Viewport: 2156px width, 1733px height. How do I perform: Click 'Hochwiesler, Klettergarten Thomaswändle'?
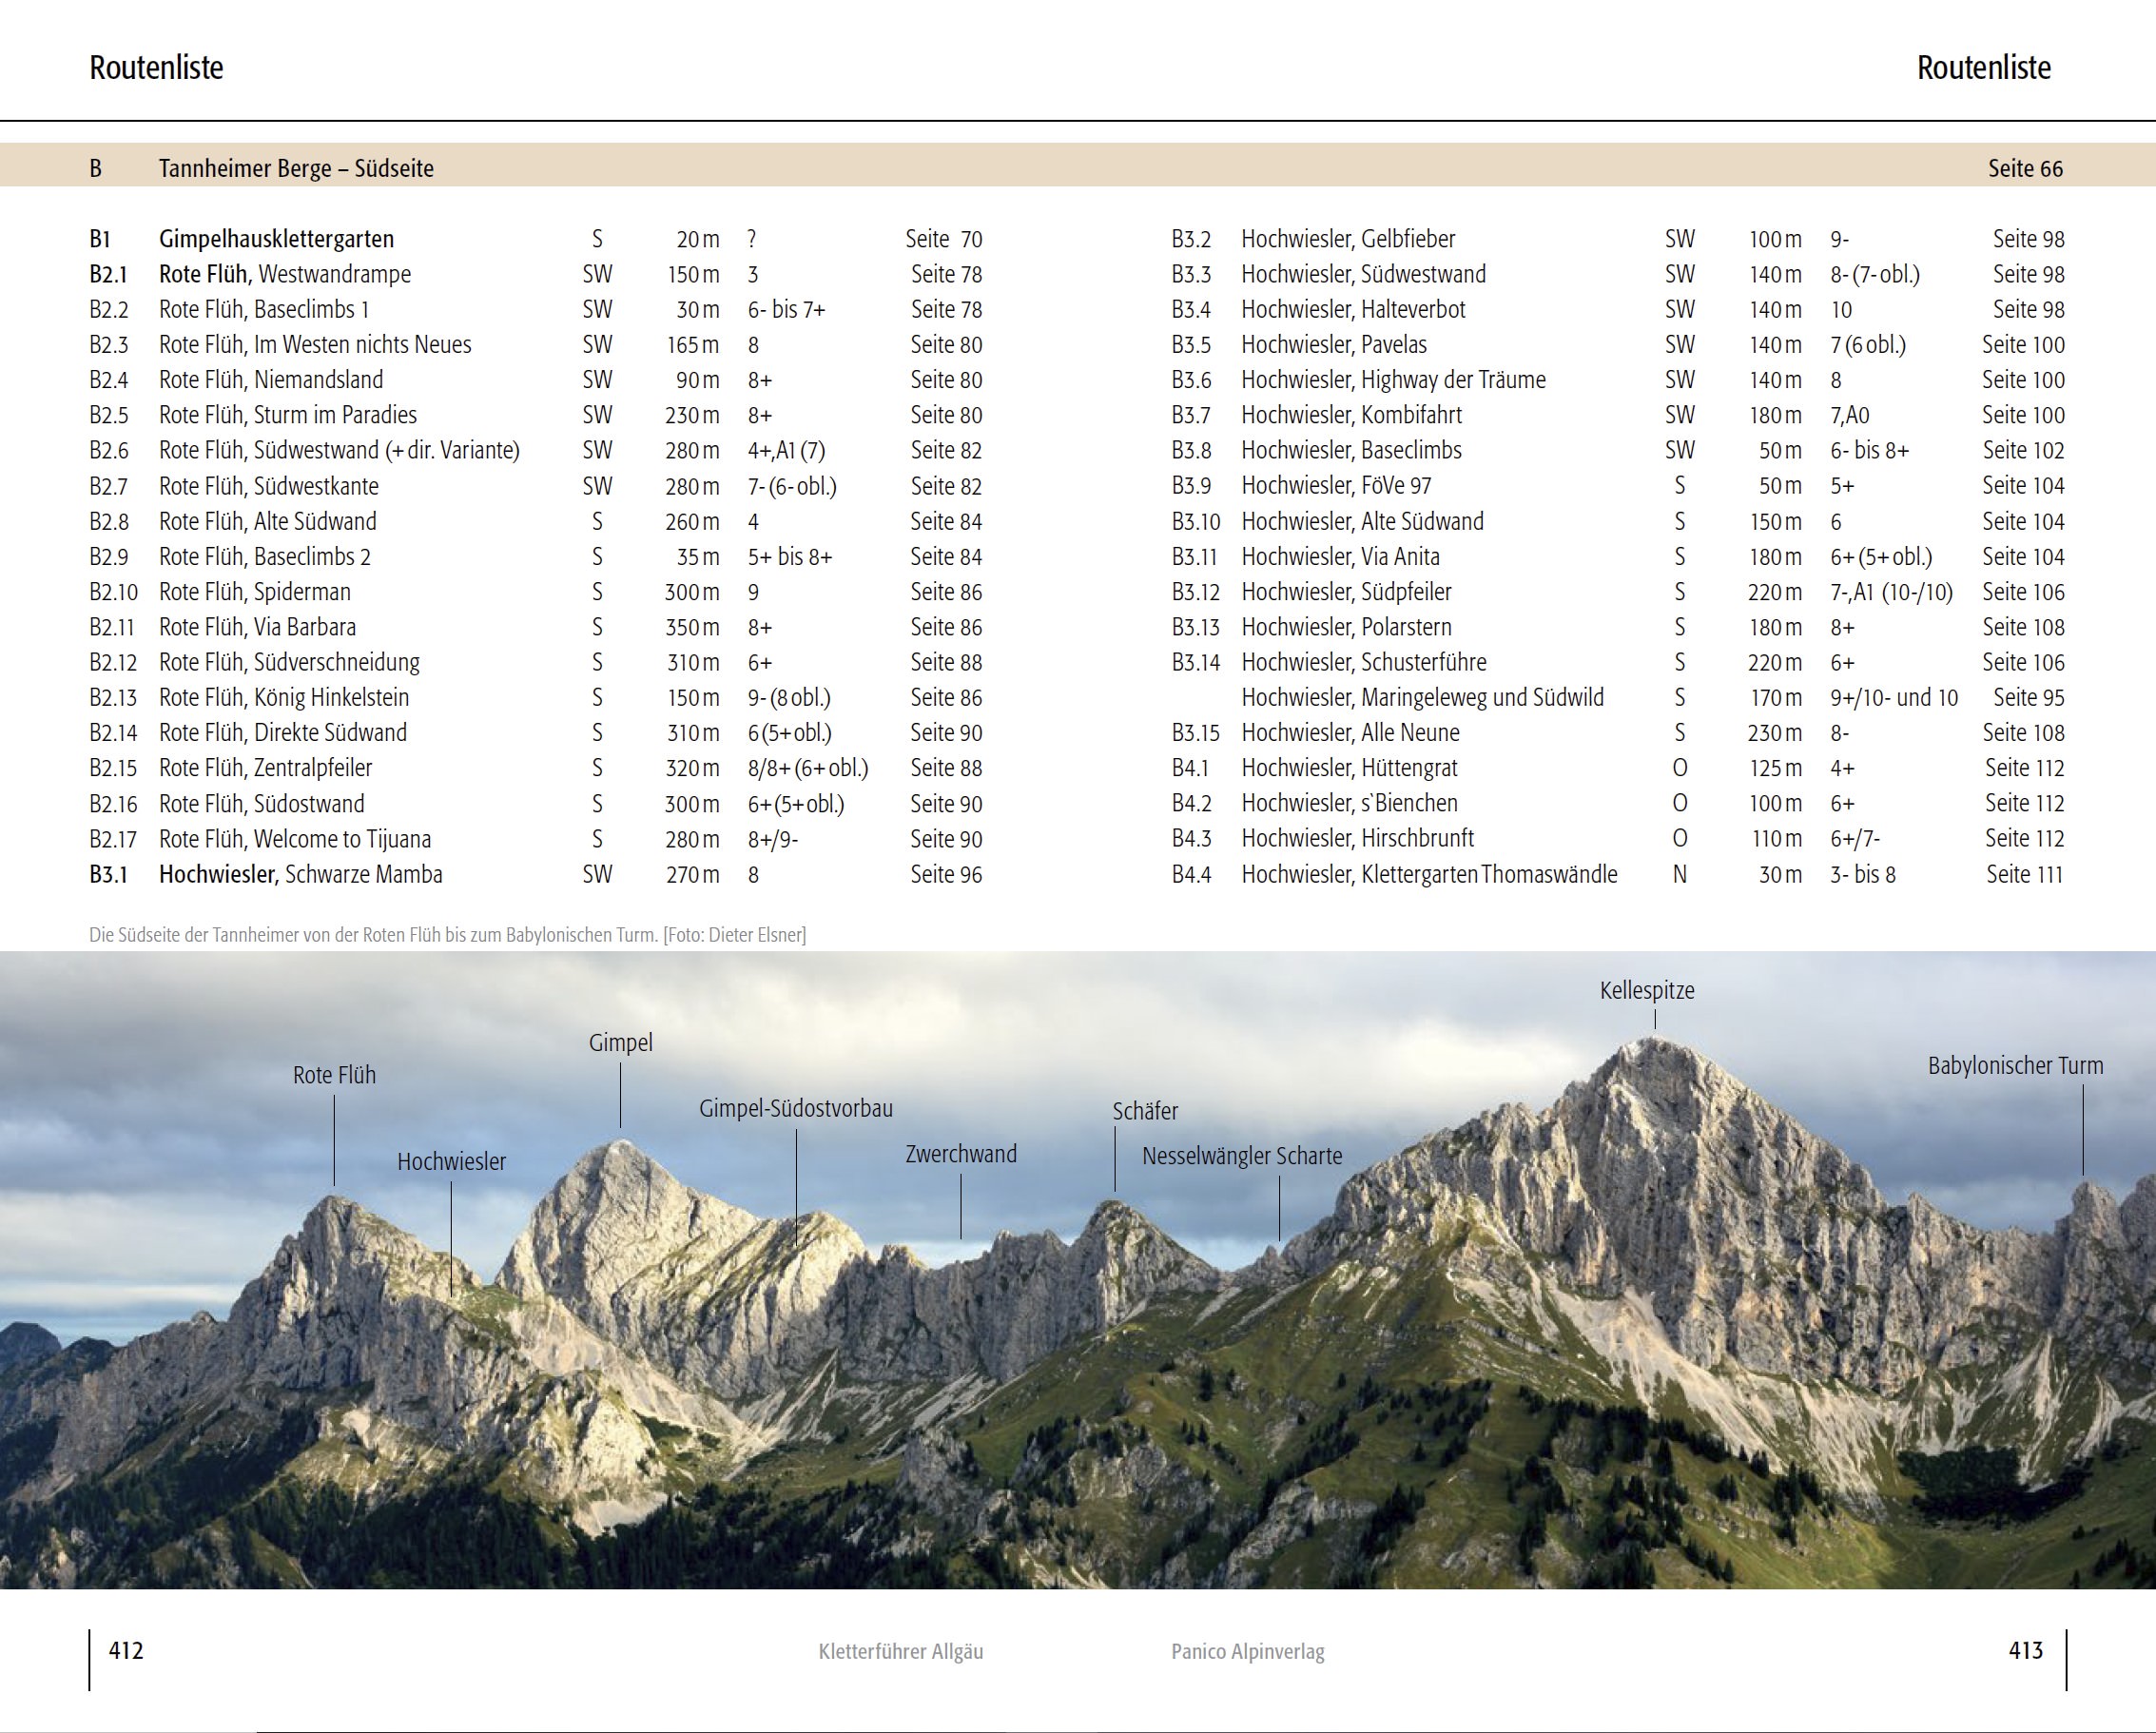point(1429,874)
